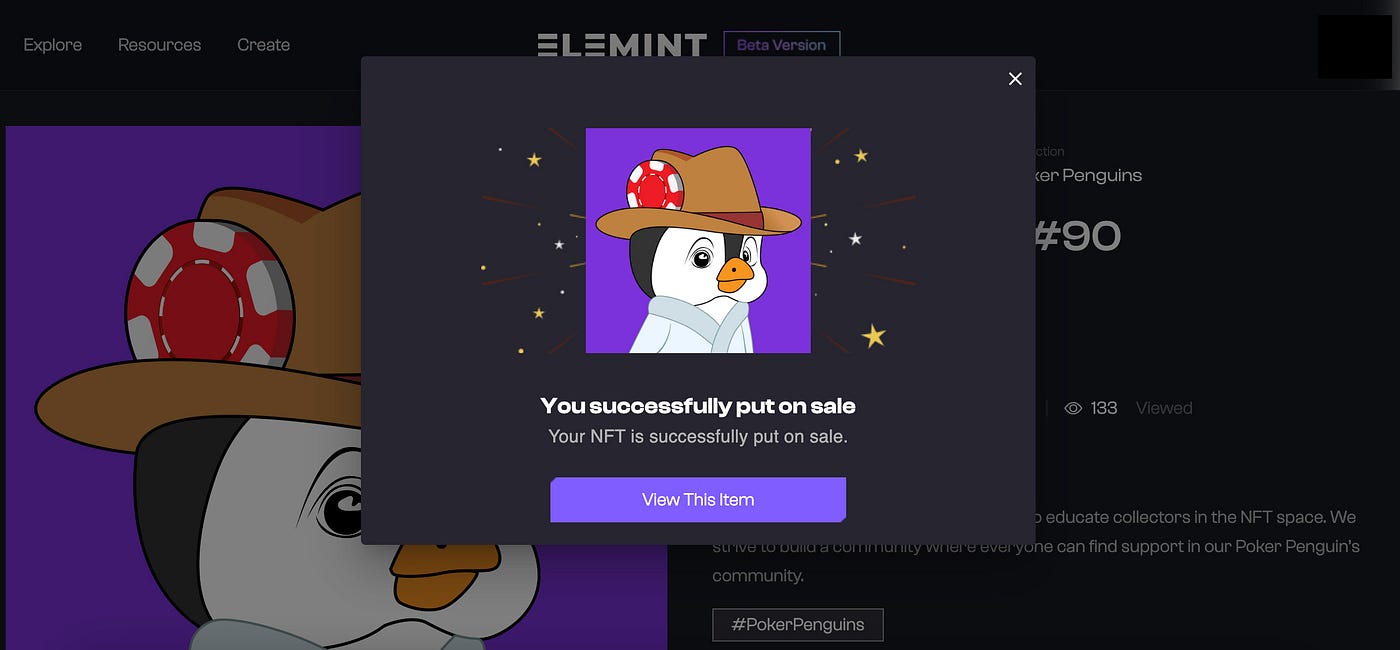Click the 133 view count

point(1104,408)
